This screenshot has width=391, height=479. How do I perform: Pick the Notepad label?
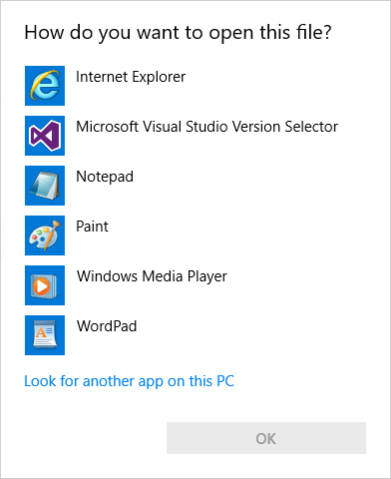point(105,177)
